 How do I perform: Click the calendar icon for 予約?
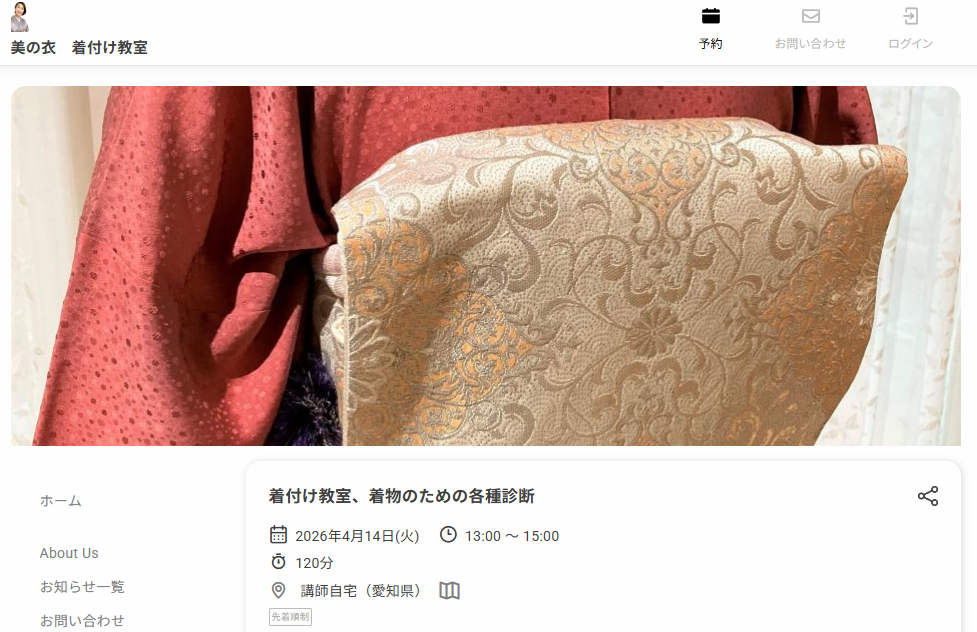(x=710, y=16)
